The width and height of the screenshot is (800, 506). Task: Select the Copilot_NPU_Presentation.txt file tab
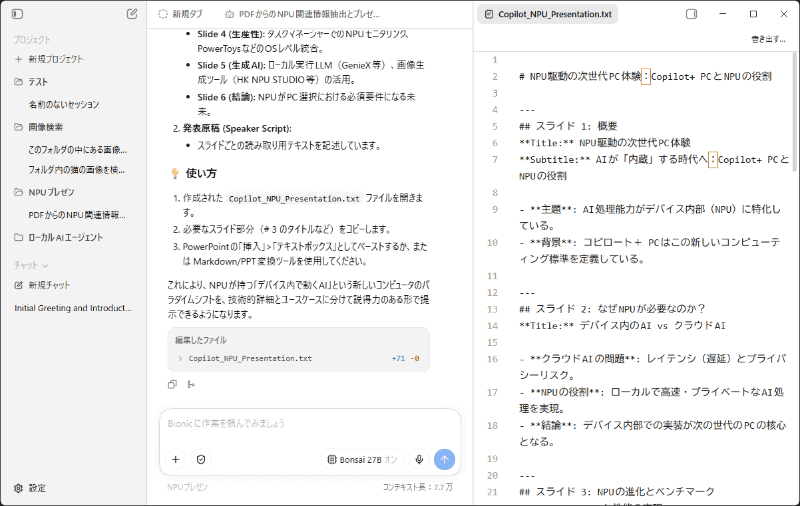pos(547,14)
